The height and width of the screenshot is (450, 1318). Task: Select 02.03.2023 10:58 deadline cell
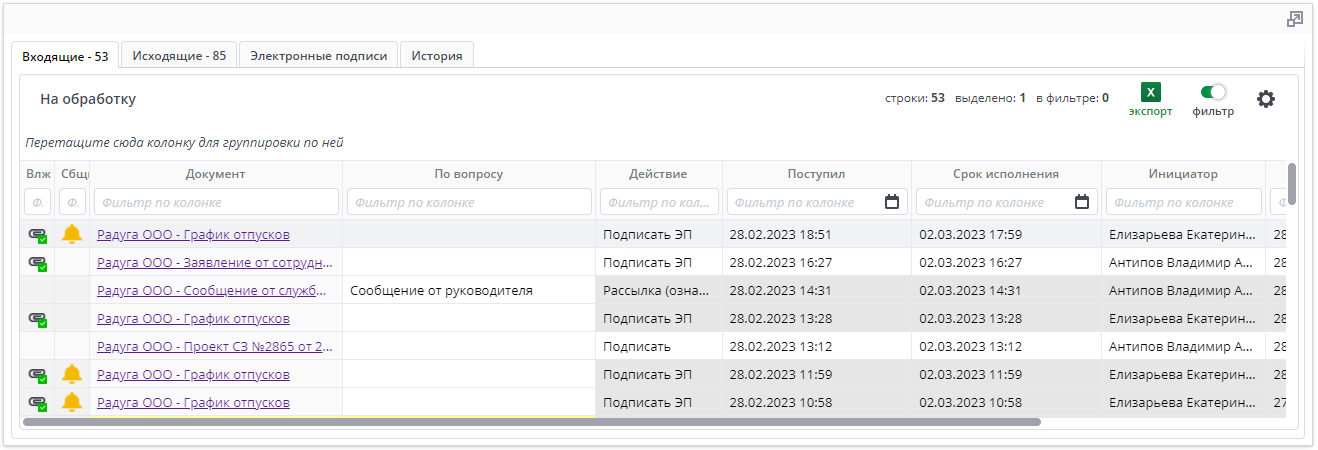pyautogui.click(x=1006, y=403)
